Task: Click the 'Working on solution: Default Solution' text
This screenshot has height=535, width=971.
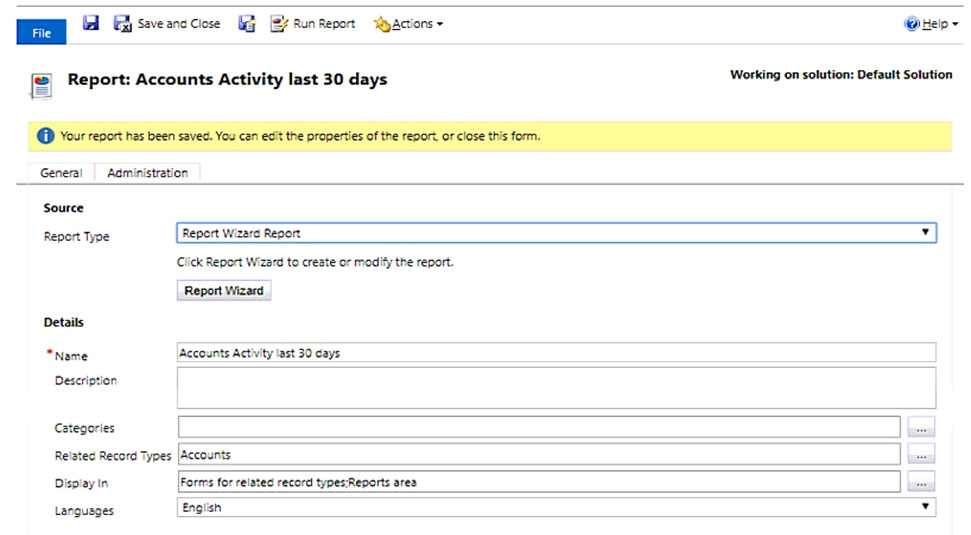Action: pyautogui.click(x=841, y=74)
